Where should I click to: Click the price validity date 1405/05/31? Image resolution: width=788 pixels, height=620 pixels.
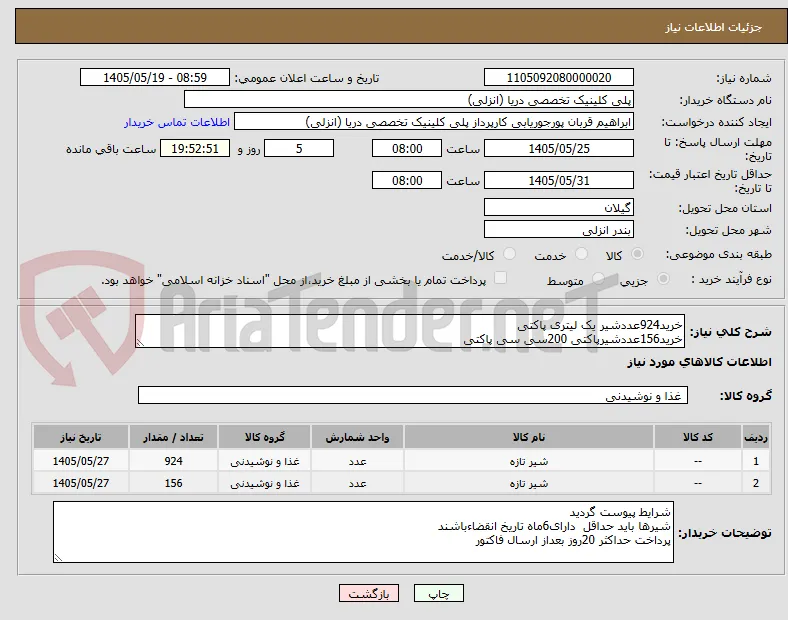click(558, 180)
